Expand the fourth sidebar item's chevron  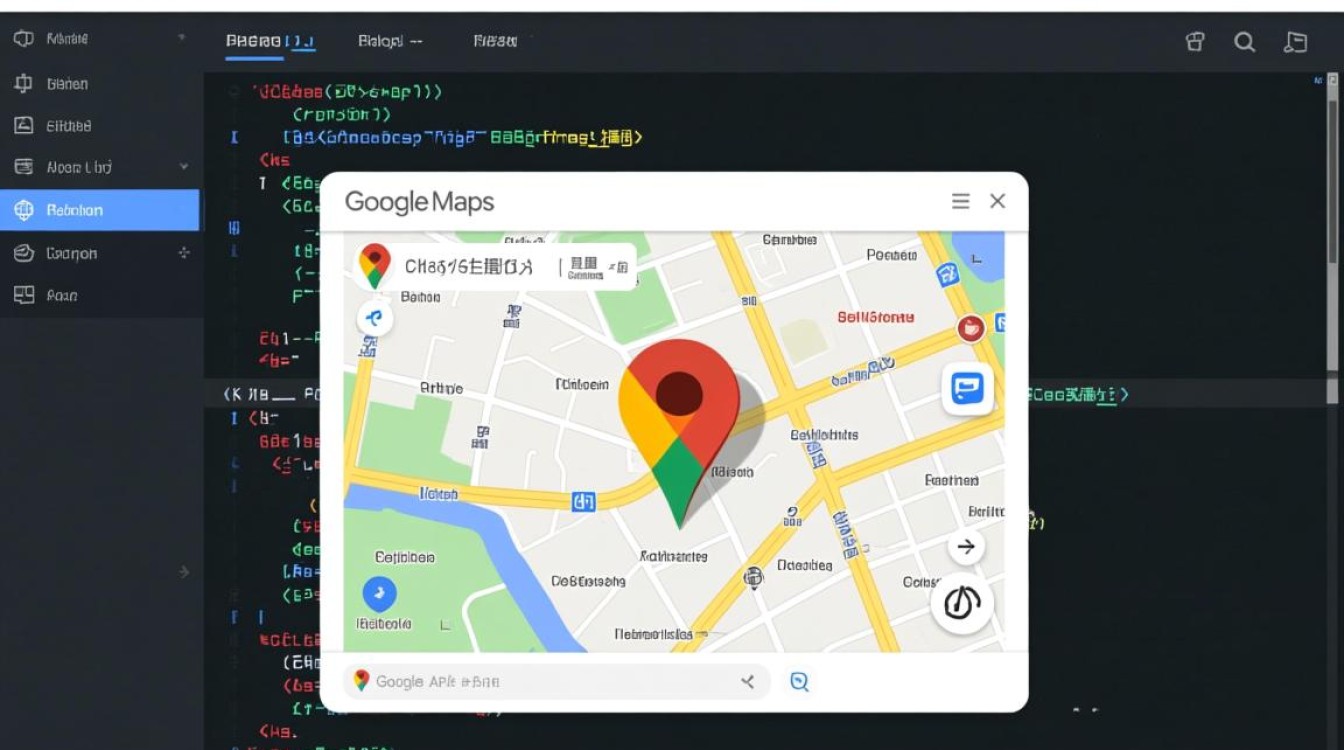(x=183, y=167)
